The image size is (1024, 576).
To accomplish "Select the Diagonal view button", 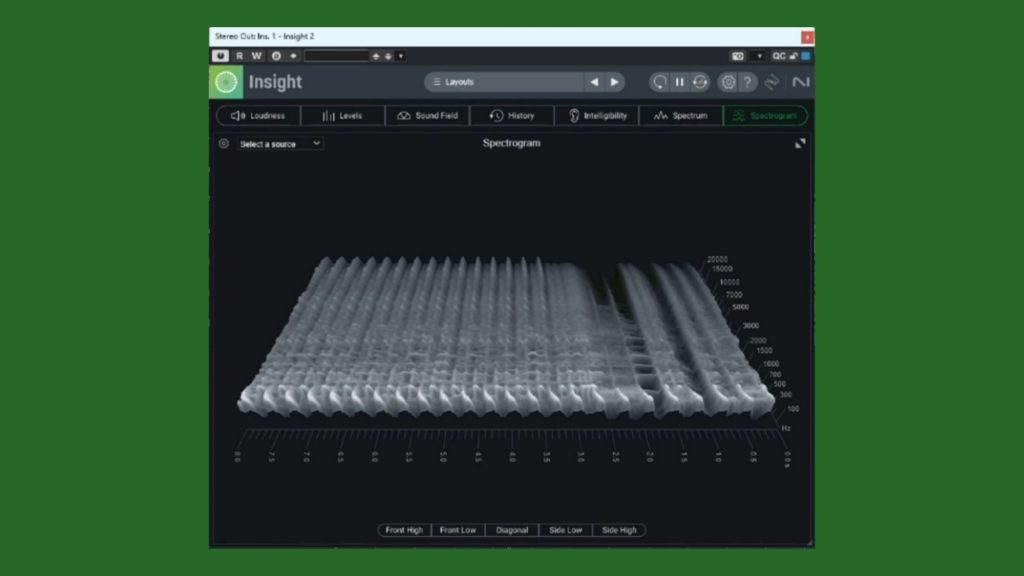I will 512,530.
